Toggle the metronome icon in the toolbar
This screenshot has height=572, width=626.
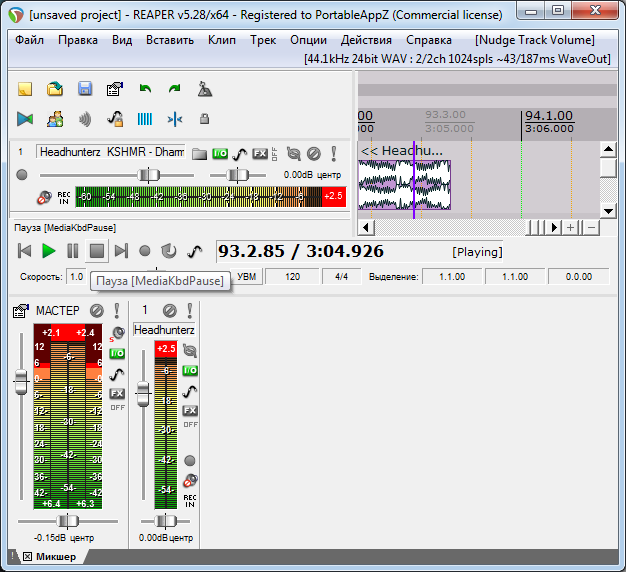(205, 89)
